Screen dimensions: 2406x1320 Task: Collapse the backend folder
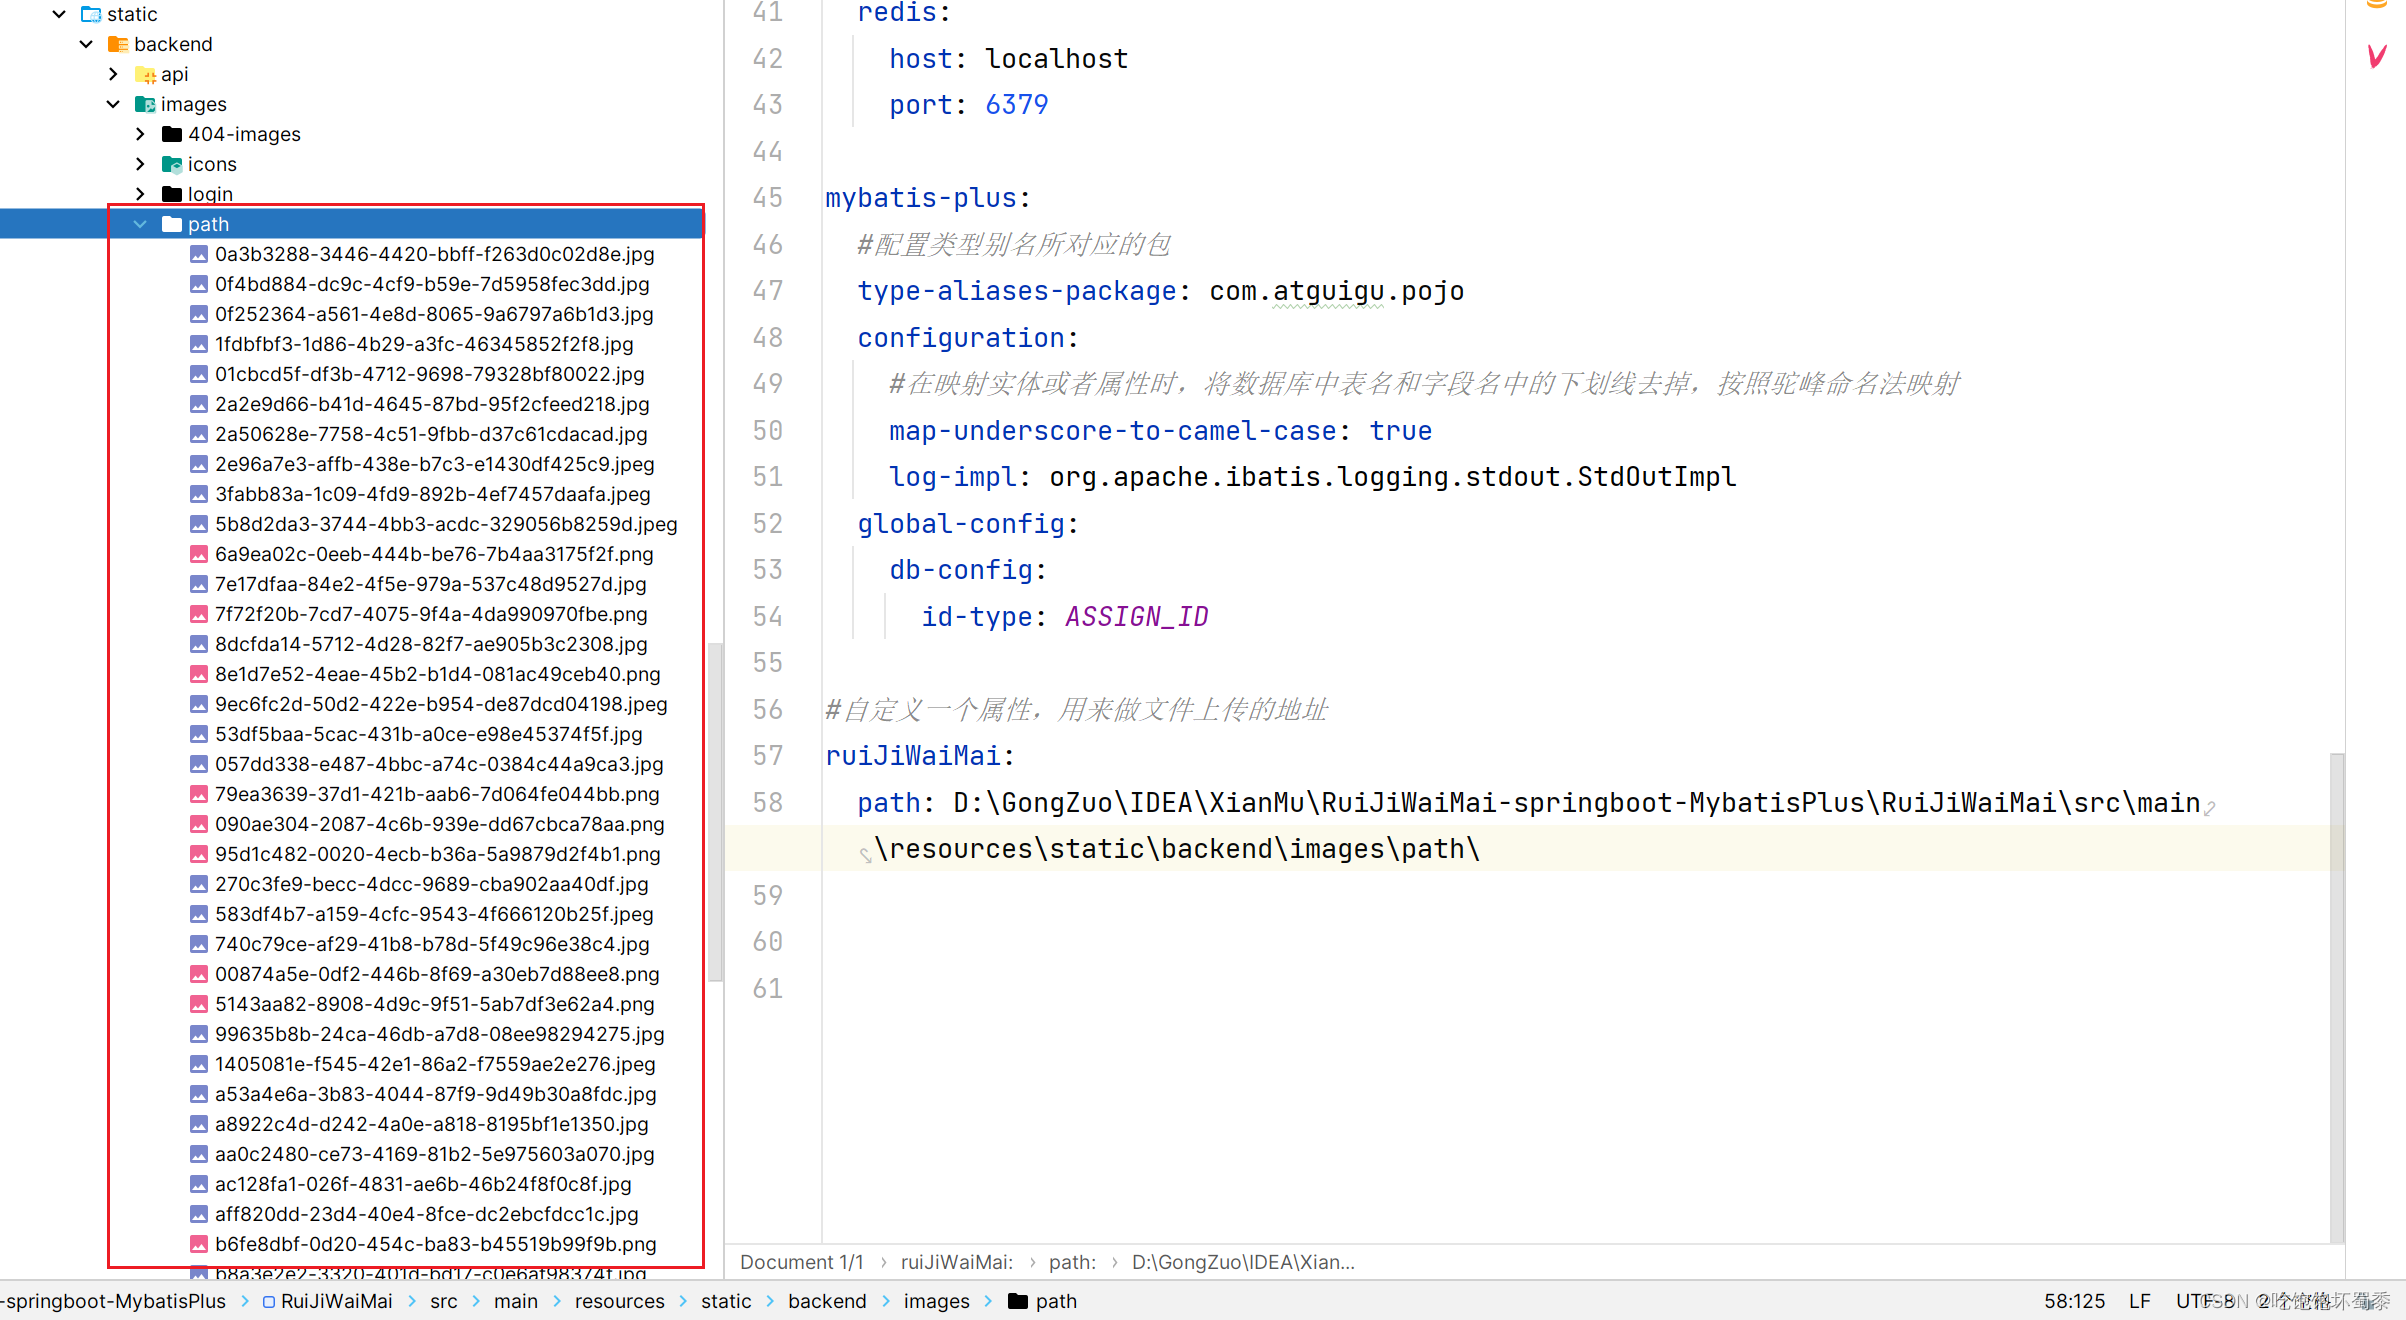click(86, 44)
